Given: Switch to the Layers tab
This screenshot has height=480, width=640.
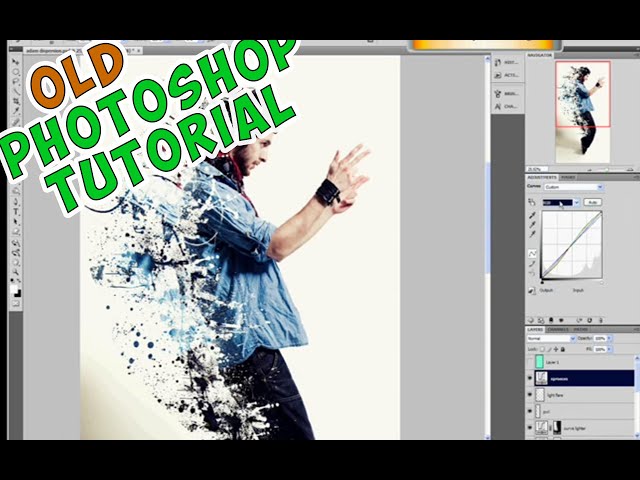Looking at the screenshot, I should click(535, 329).
